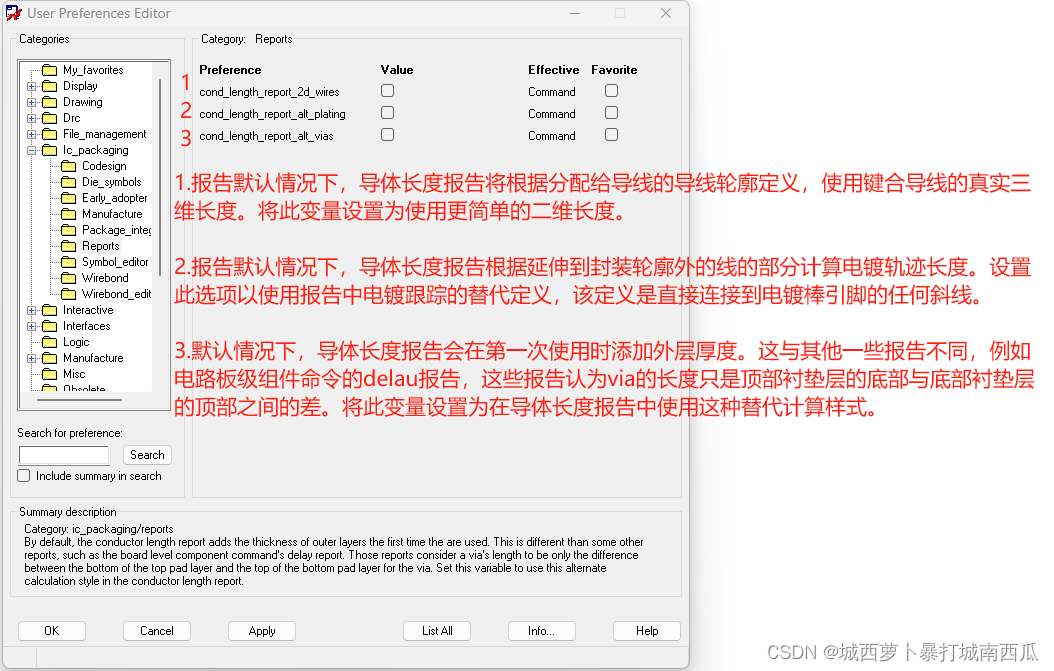Close the User Preferences Editor window
The image size is (1054, 671).
click(665, 13)
